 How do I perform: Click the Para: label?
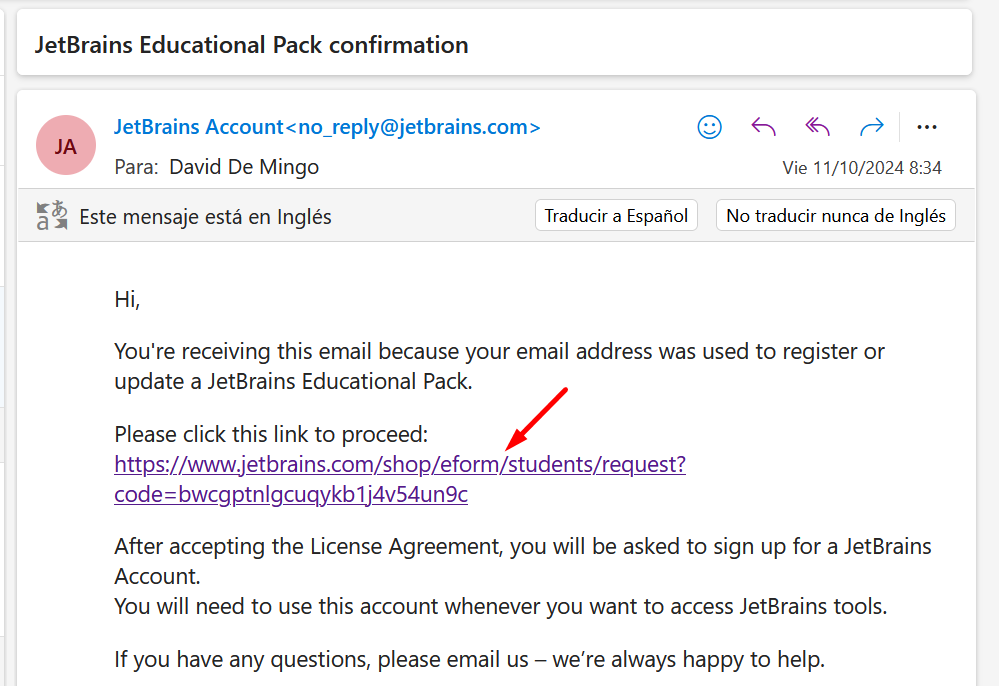(136, 167)
